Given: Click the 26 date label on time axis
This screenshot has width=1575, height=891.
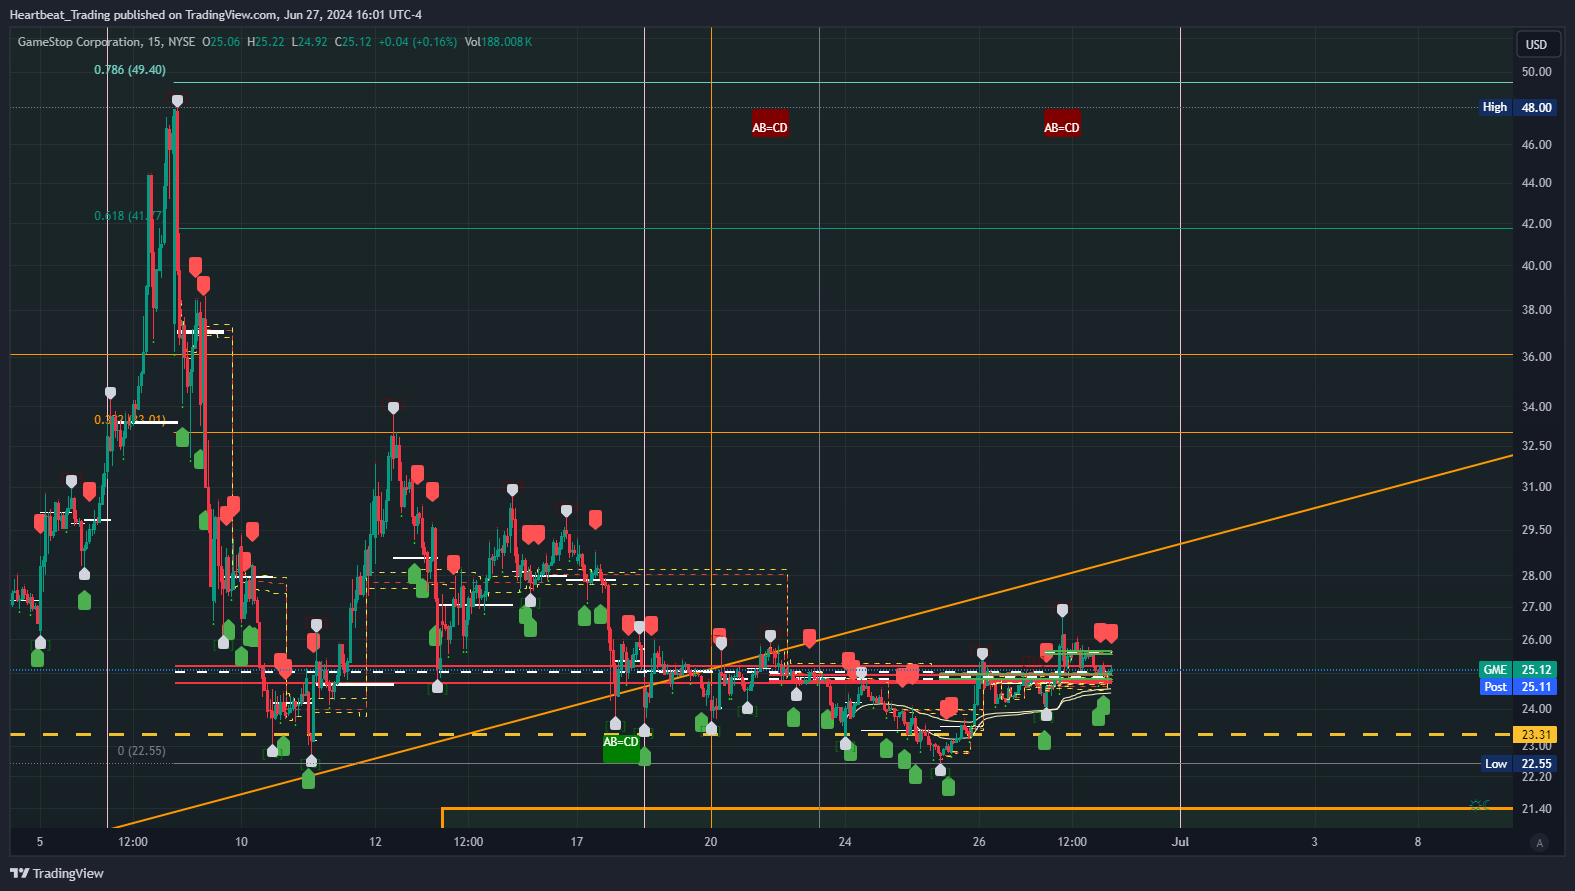Looking at the screenshot, I should [x=979, y=842].
